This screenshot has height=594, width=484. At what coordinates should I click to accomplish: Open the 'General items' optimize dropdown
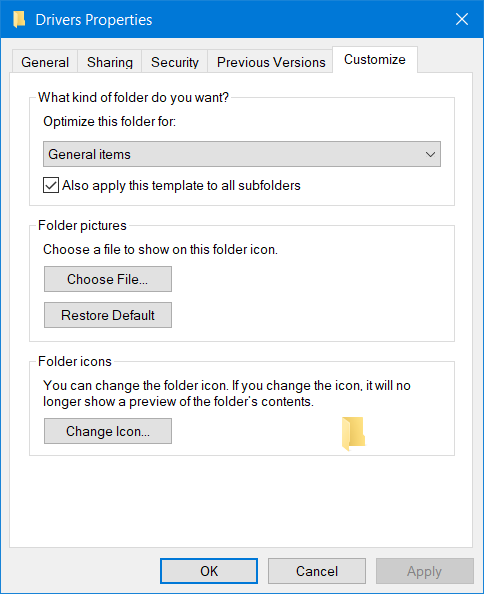point(242,154)
